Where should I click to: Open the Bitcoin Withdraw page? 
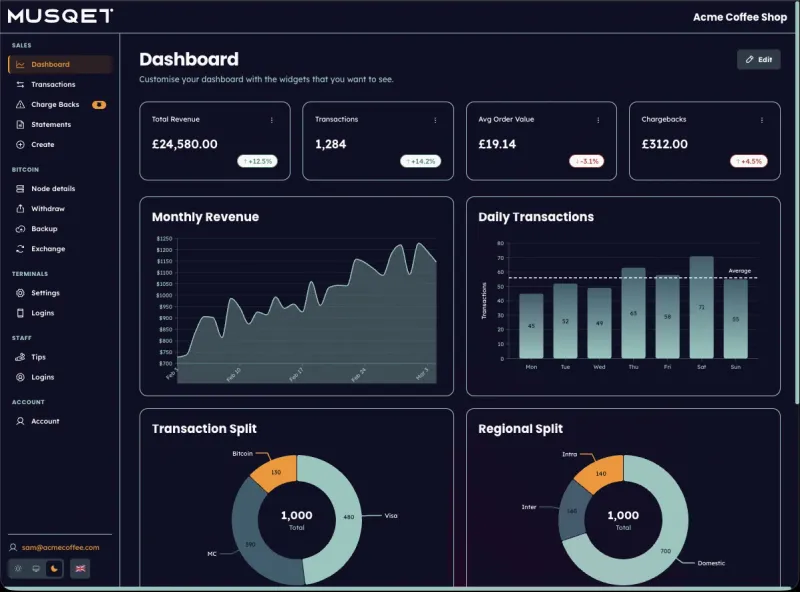coord(47,208)
